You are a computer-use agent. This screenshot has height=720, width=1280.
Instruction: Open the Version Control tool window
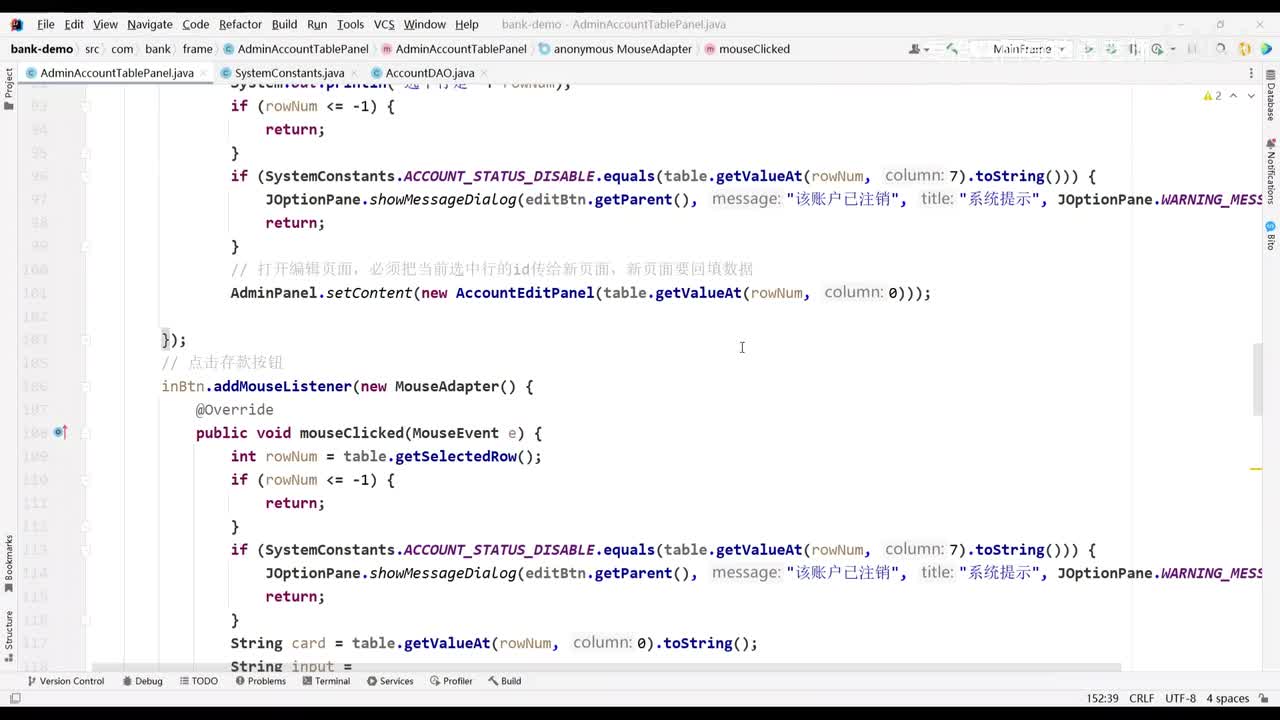point(65,681)
